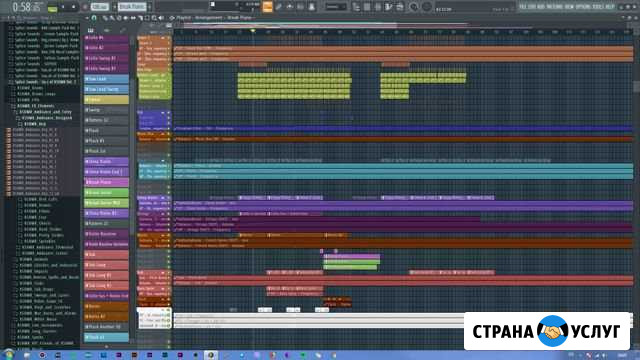Toggle the 0:58 time display format

coord(21,7)
